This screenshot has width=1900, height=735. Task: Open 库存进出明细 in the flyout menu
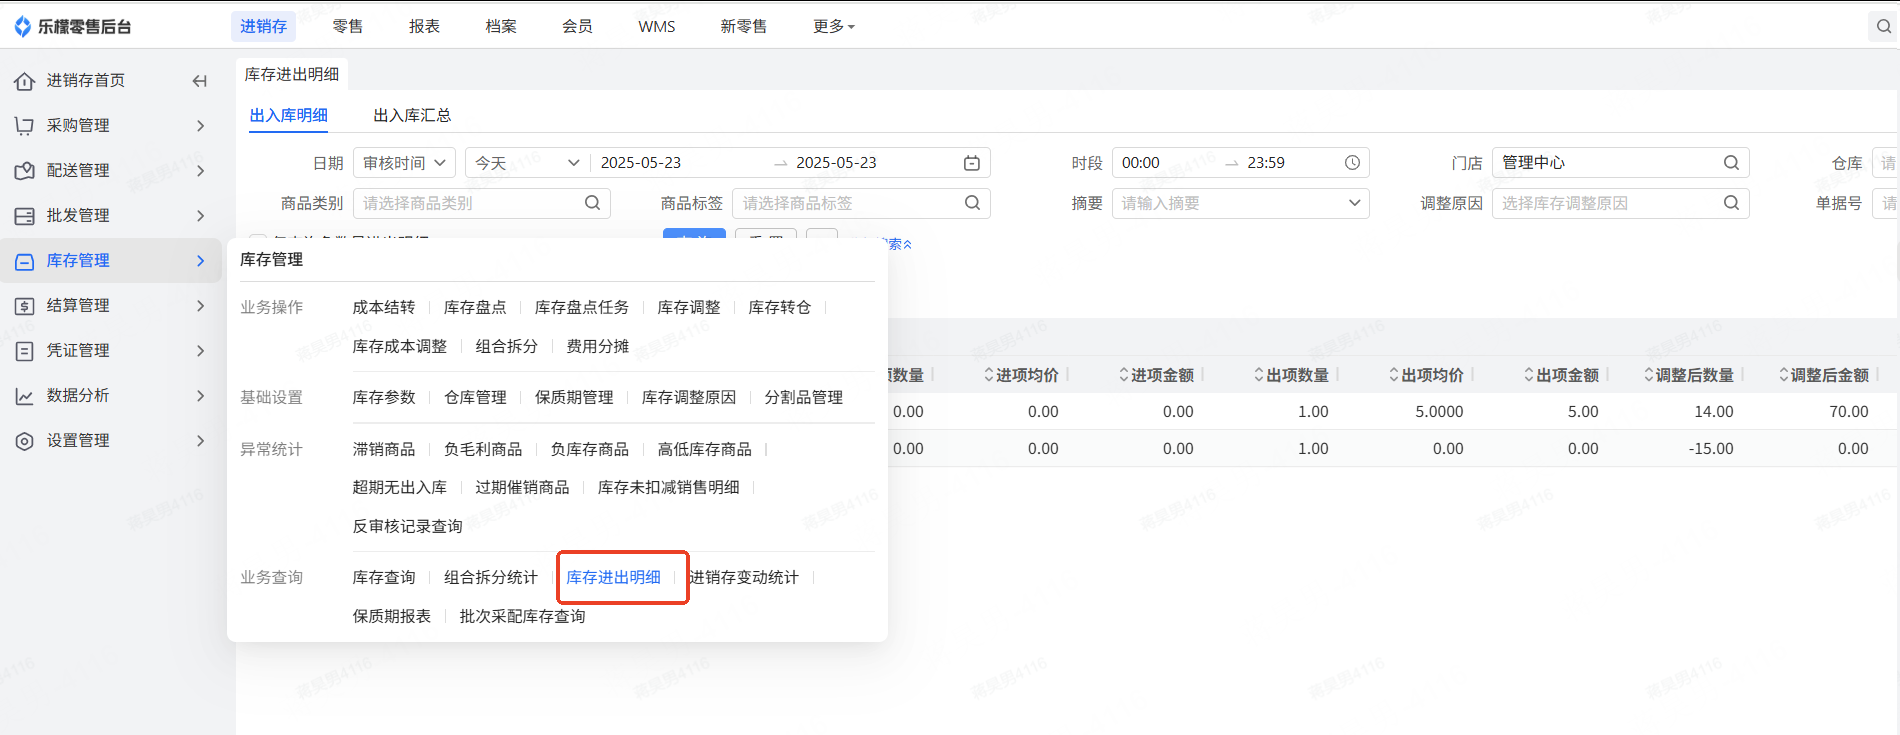coord(614,578)
